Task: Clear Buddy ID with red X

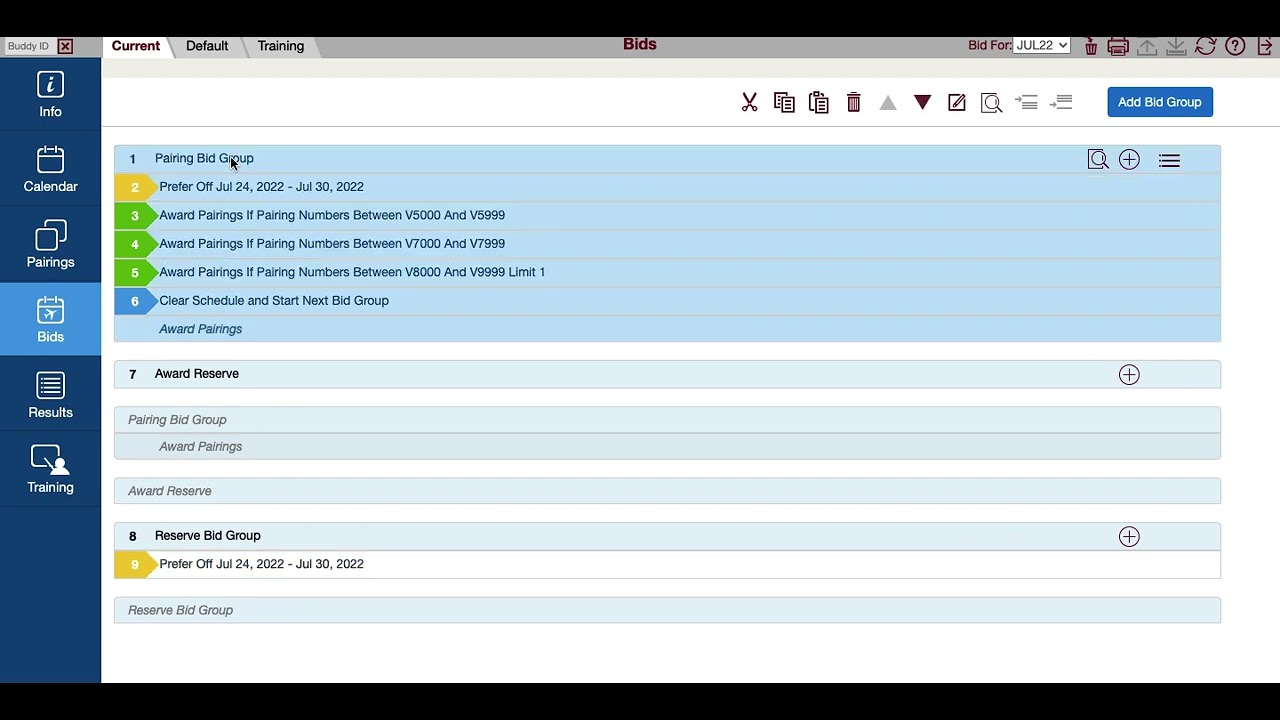Action: pyautogui.click(x=65, y=46)
